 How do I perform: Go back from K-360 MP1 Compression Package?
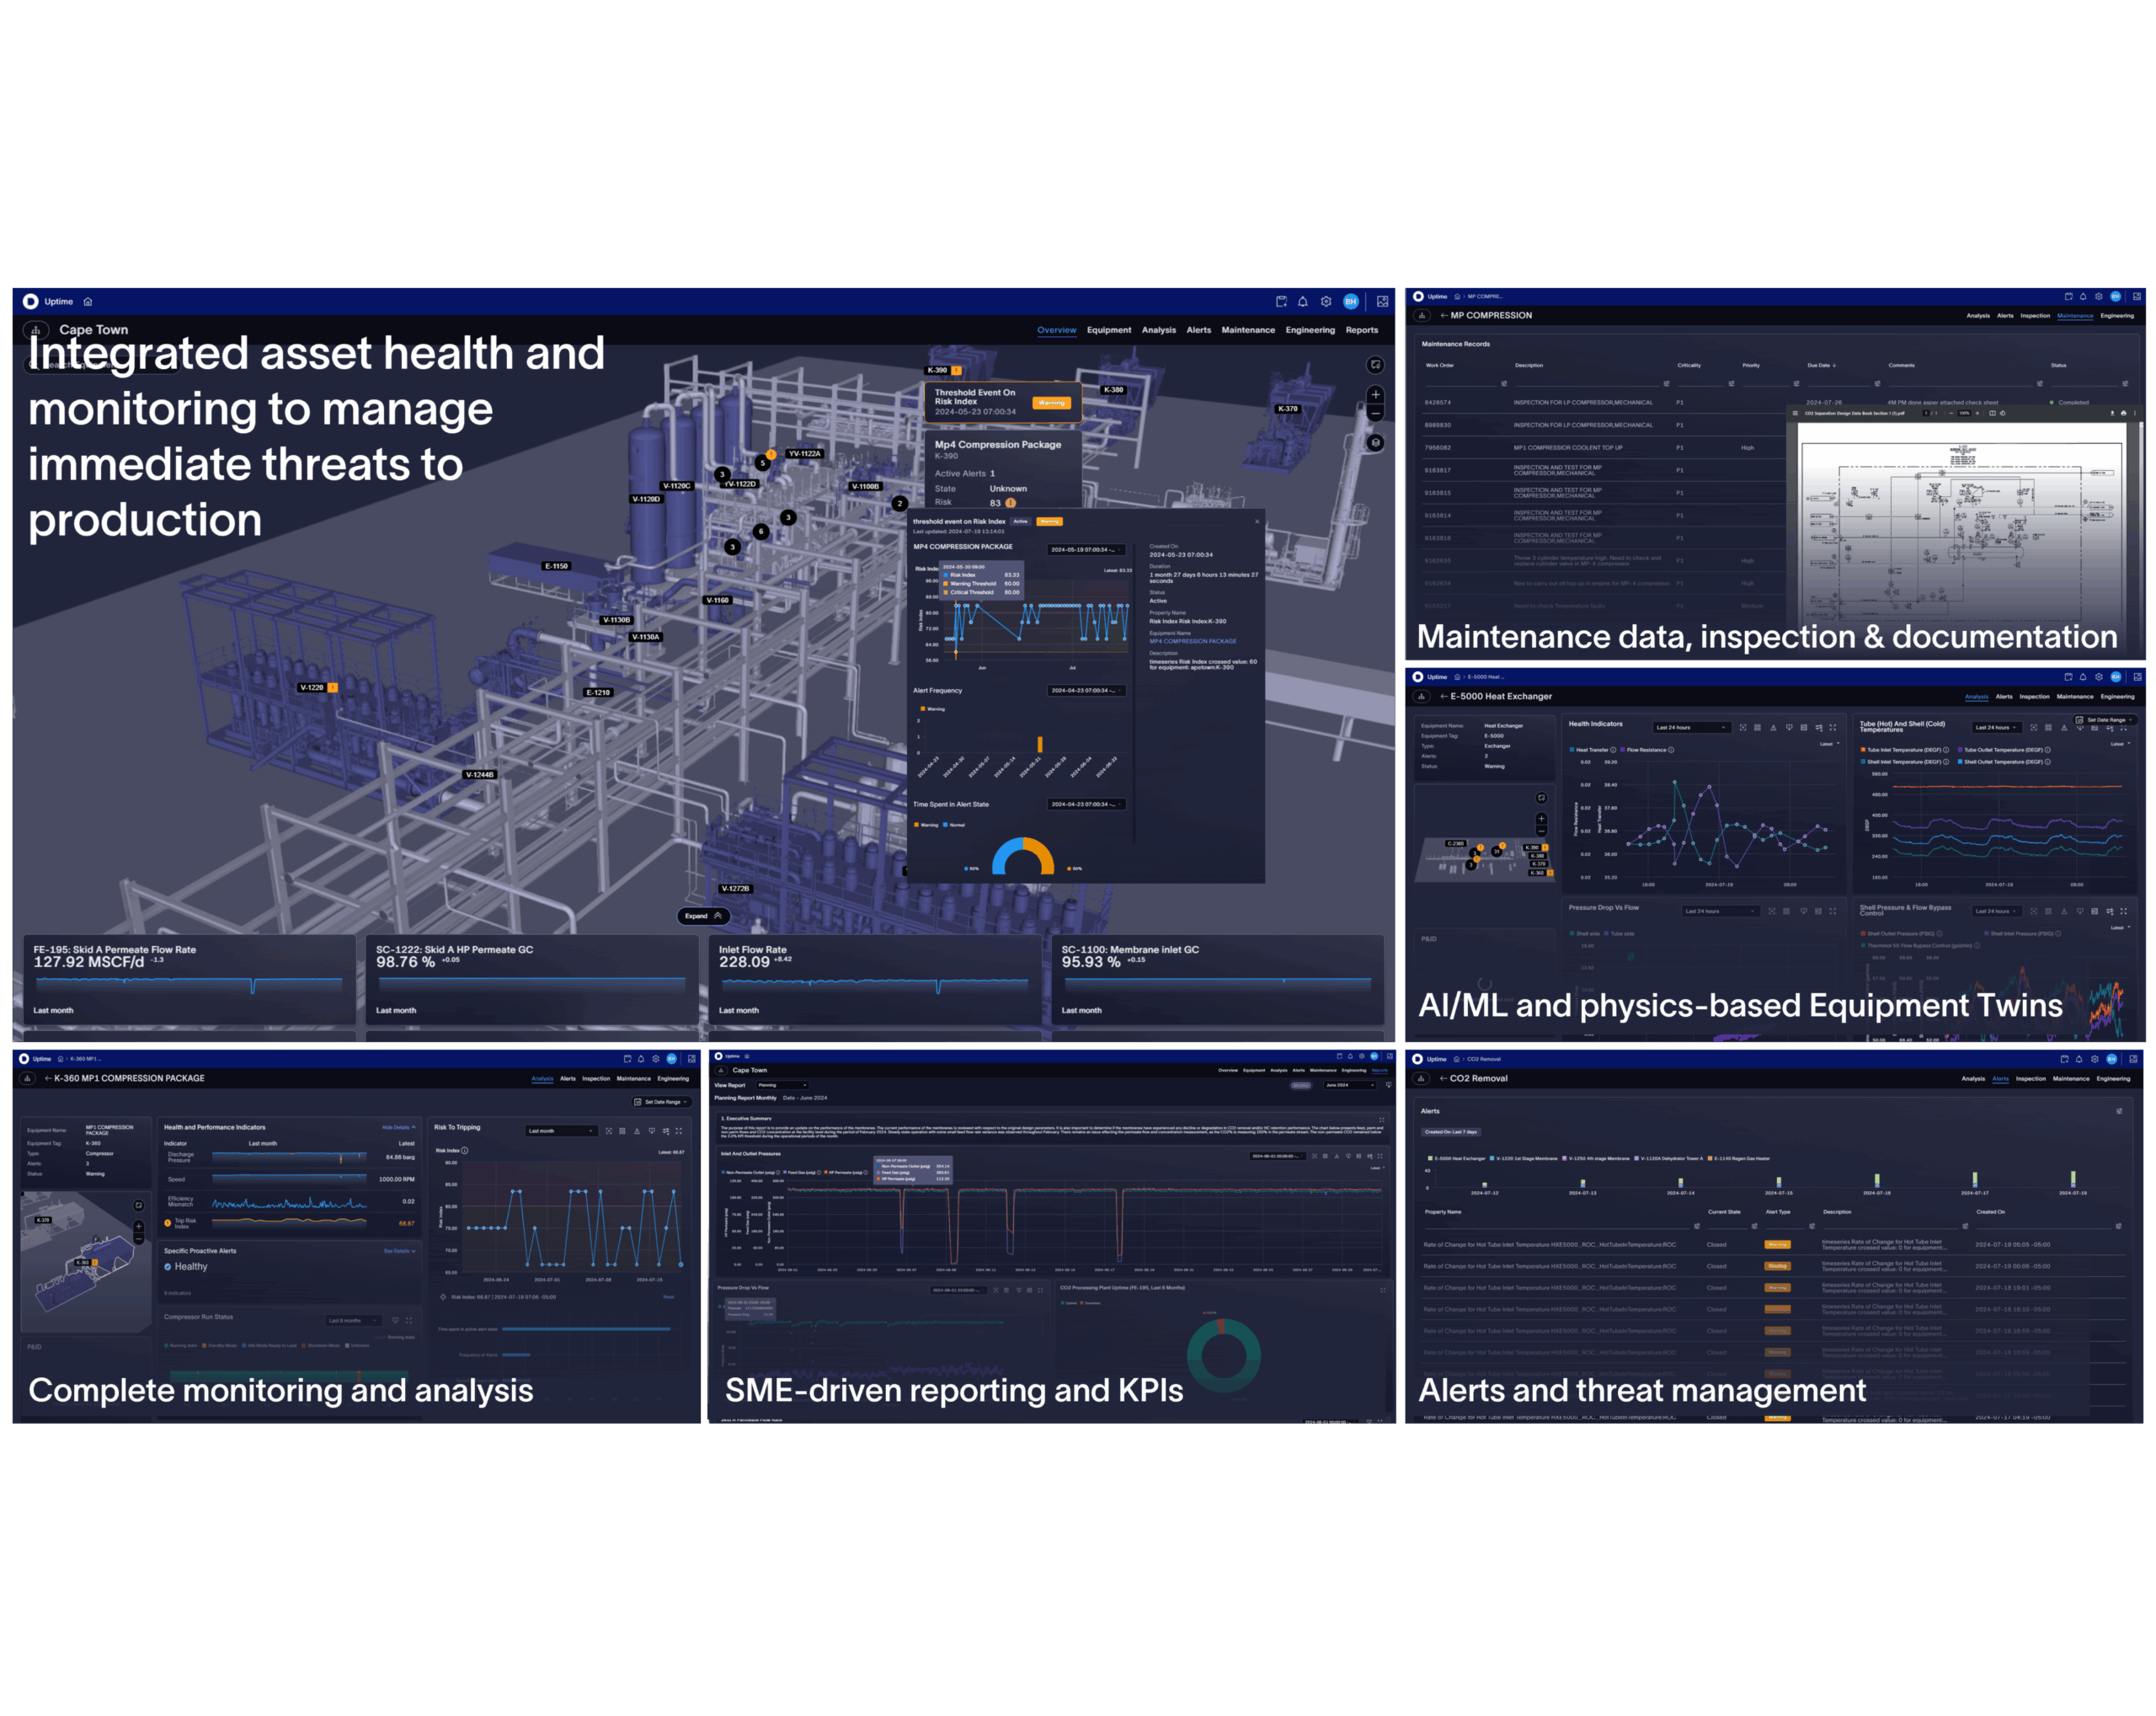click(48, 1078)
